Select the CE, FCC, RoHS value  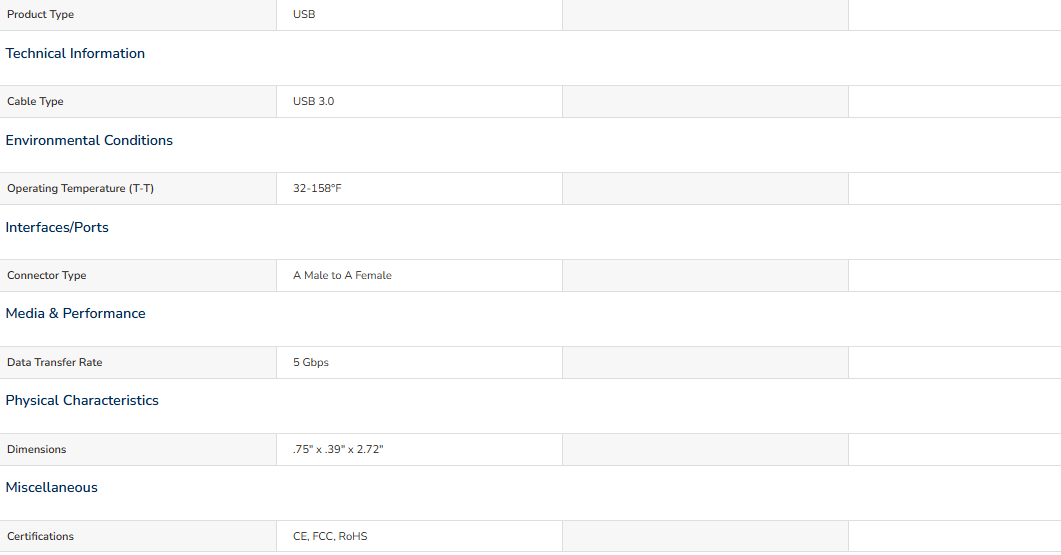[x=330, y=536]
